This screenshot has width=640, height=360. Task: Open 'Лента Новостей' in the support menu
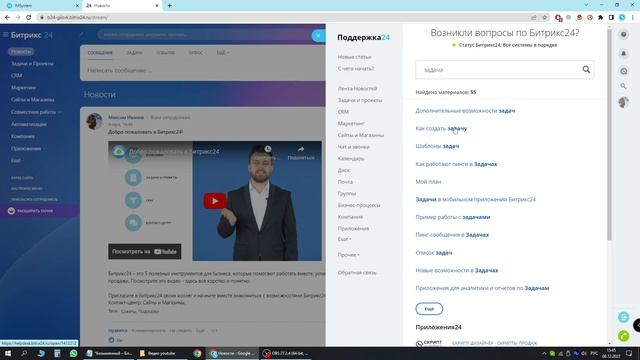click(x=357, y=89)
